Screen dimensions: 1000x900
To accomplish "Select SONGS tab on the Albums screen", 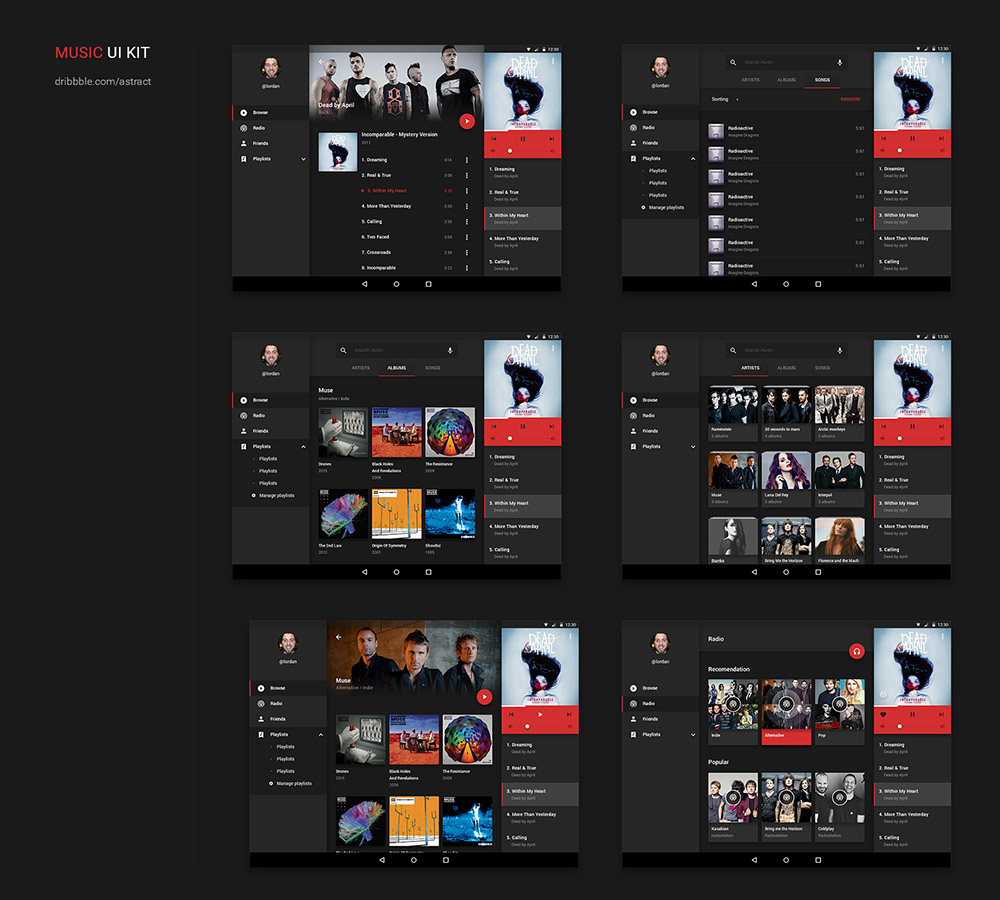I will pyautogui.click(x=432, y=368).
